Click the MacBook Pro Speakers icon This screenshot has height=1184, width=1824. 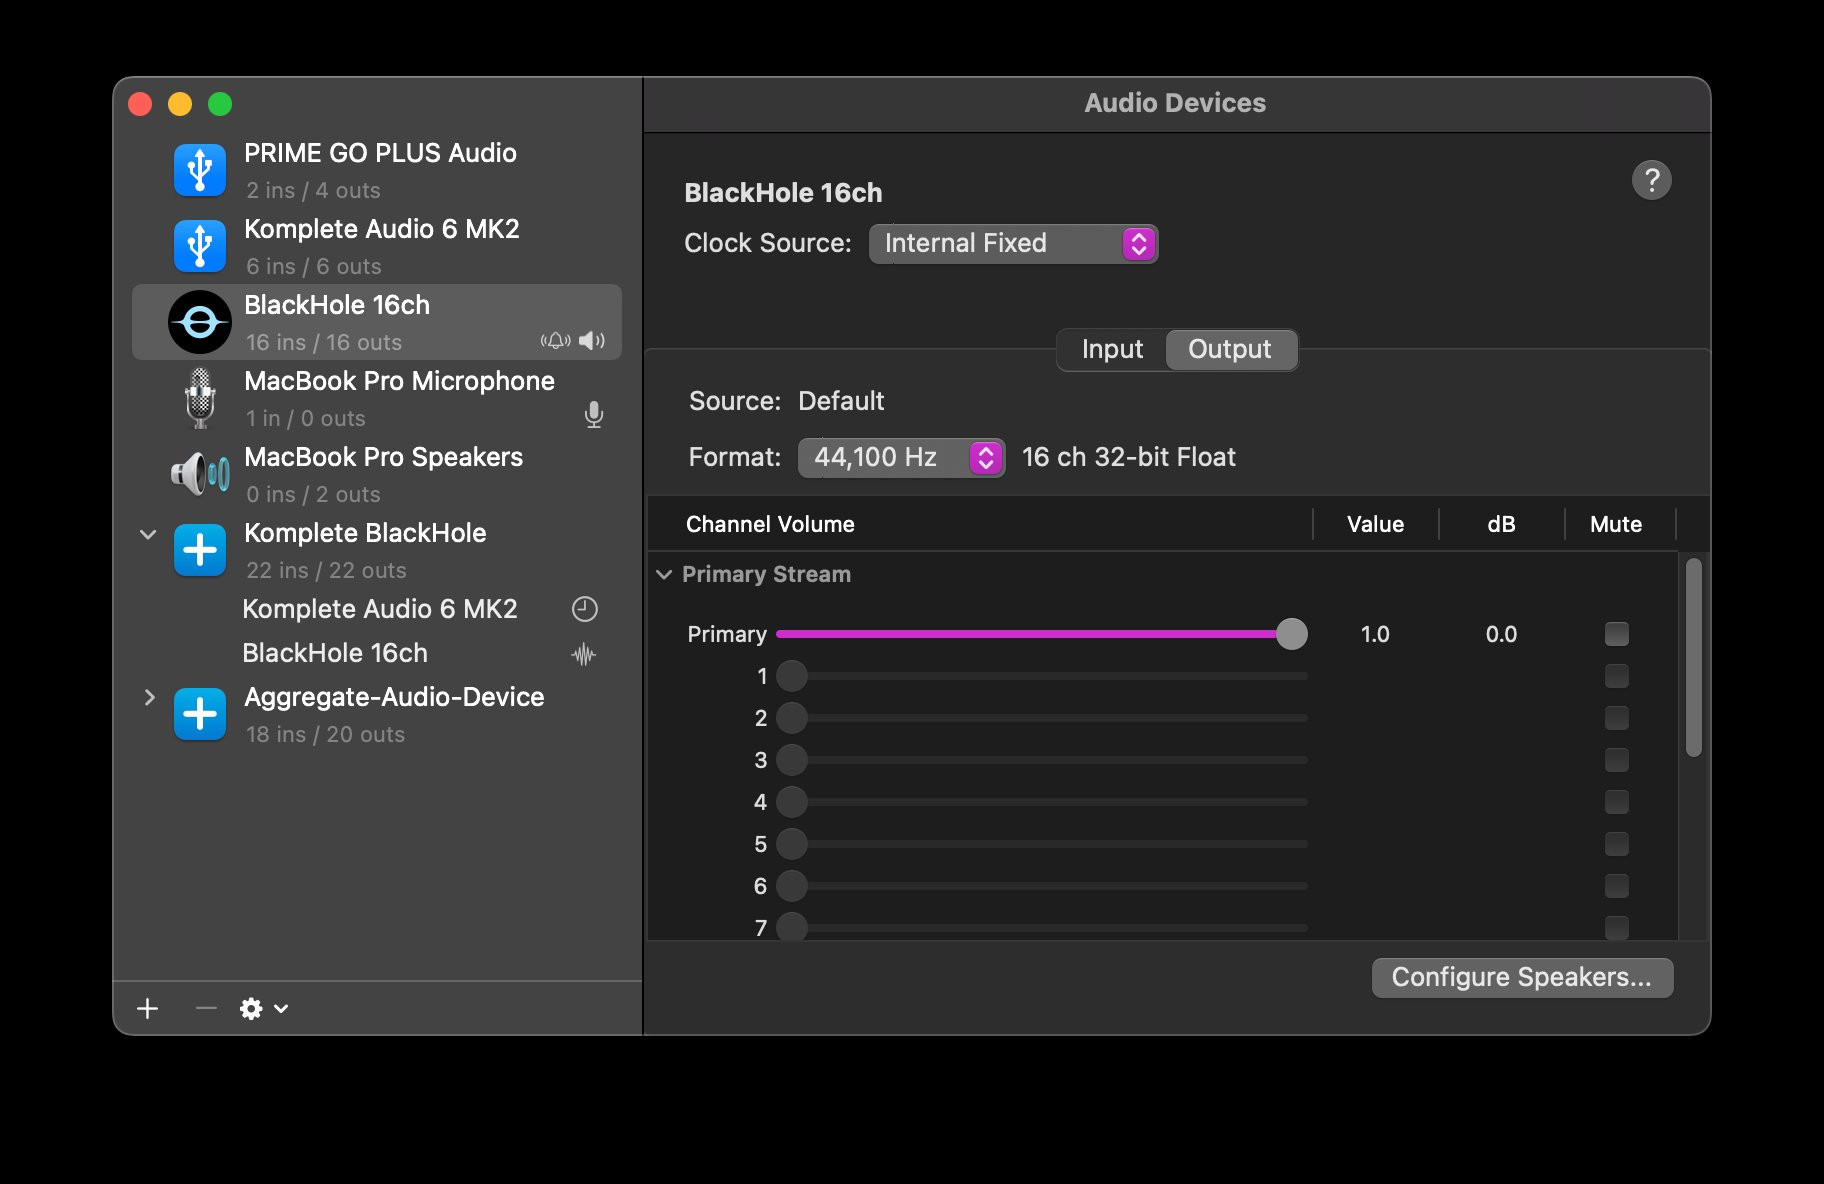(x=200, y=473)
